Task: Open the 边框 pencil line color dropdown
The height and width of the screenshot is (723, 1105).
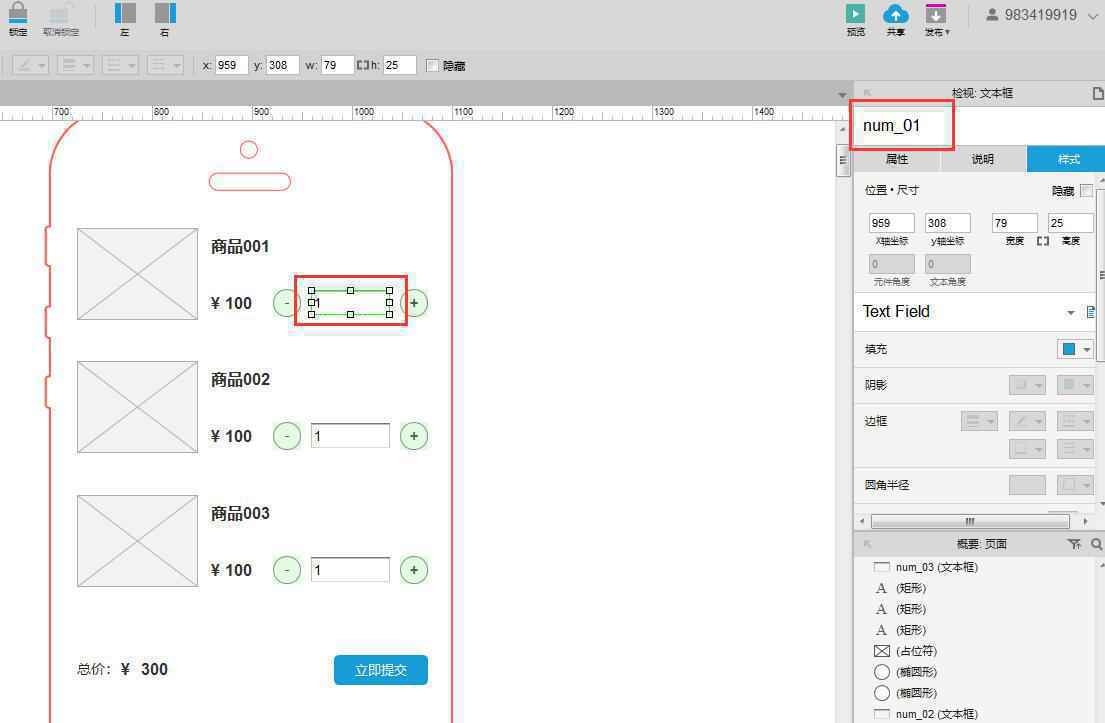Action: pyautogui.click(x=1027, y=421)
